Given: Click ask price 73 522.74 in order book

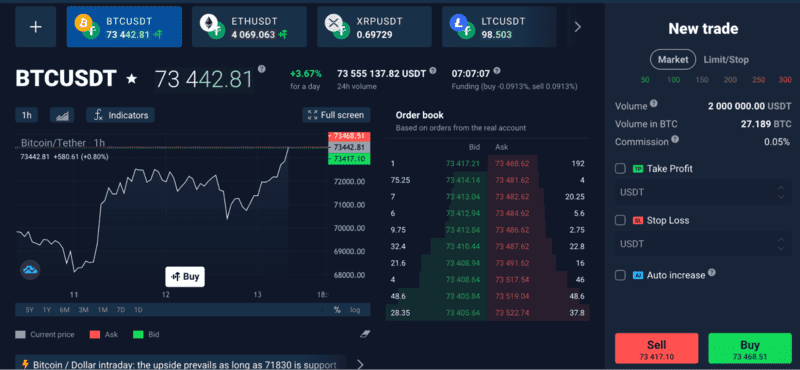Looking at the screenshot, I should tap(512, 312).
